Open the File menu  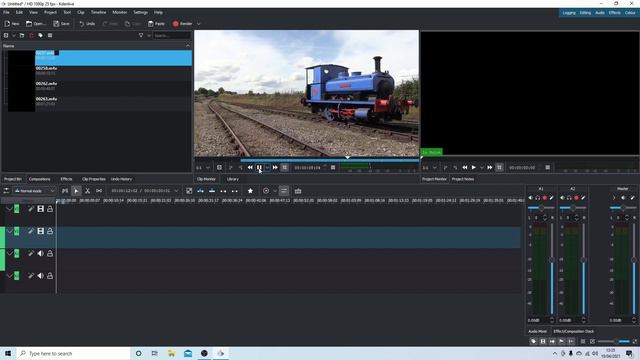(x=6, y=12)
